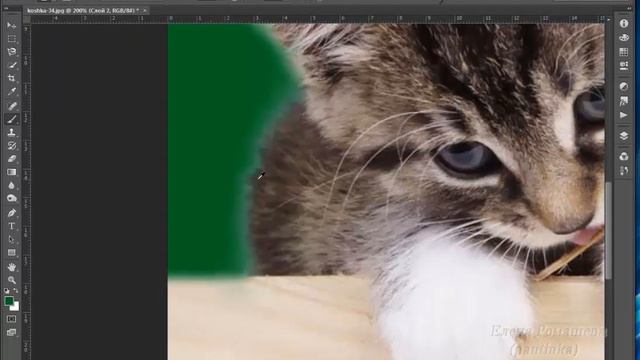Swap foreground and background colors

pyautogui.click(x=16, y=291)
